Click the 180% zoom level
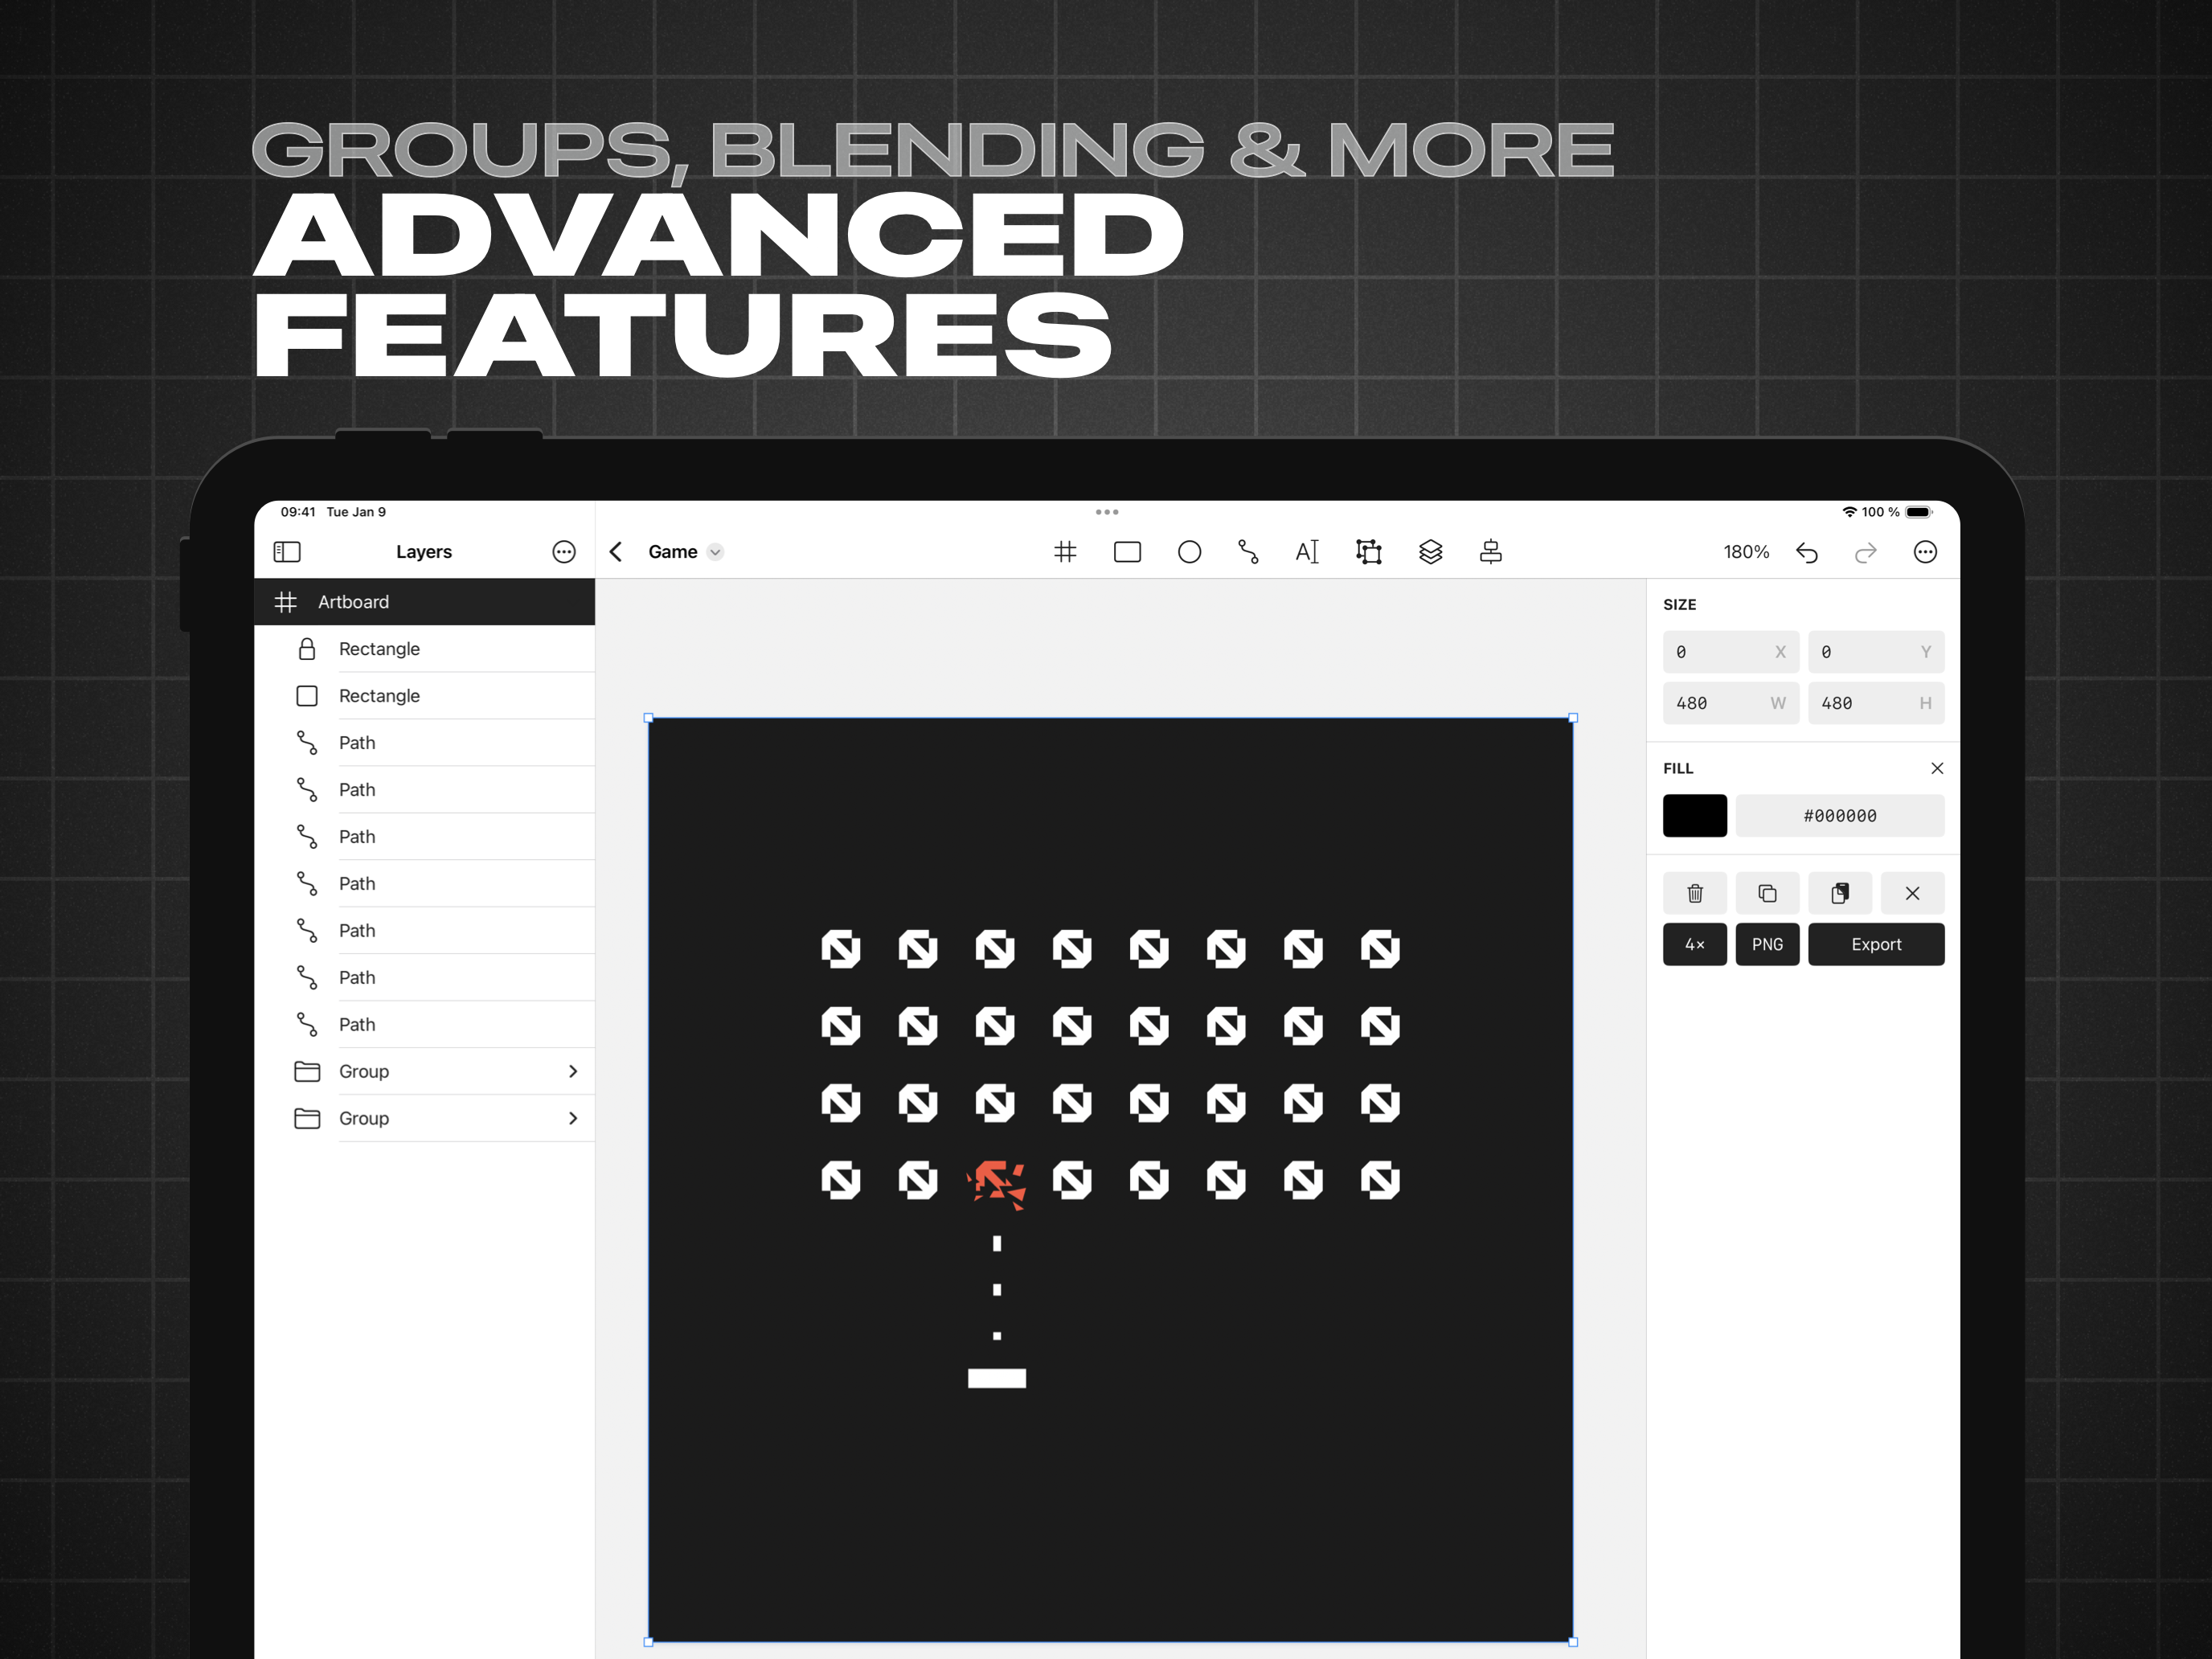This screenshot has width=2212, height=1659. pyautogui.click(x=1745, y=552)
